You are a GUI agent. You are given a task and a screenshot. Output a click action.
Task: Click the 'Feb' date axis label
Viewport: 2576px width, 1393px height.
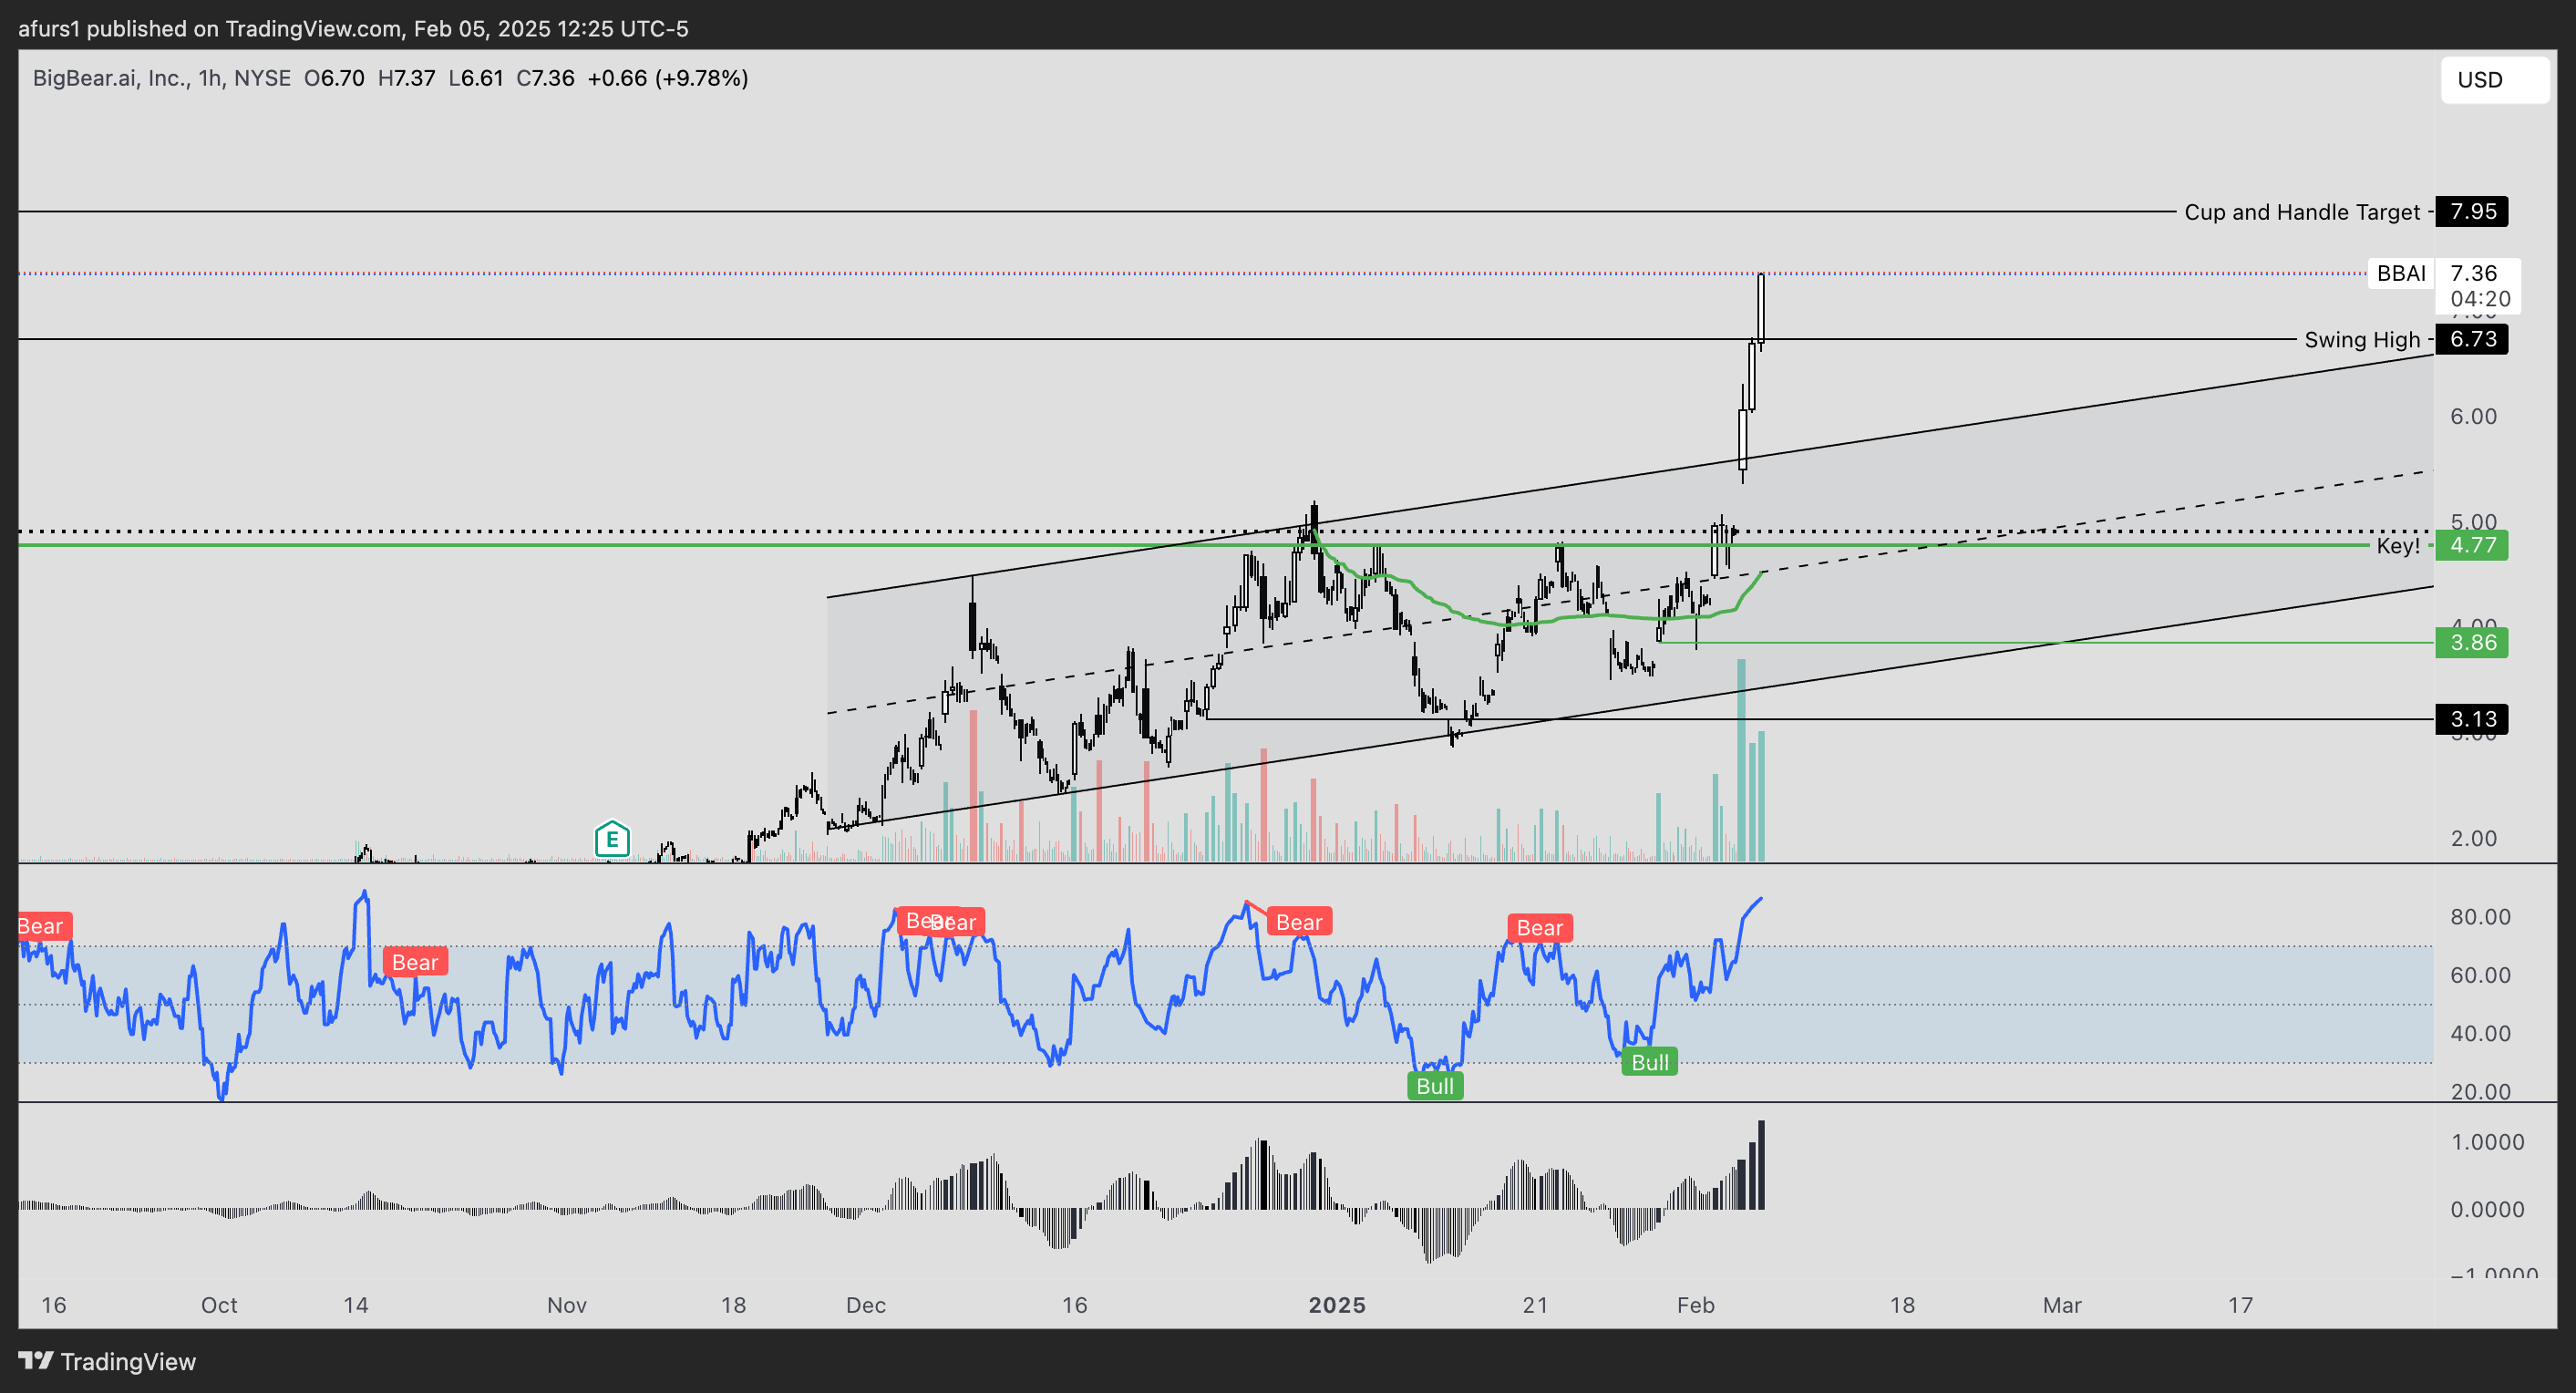[1696, 1305]
